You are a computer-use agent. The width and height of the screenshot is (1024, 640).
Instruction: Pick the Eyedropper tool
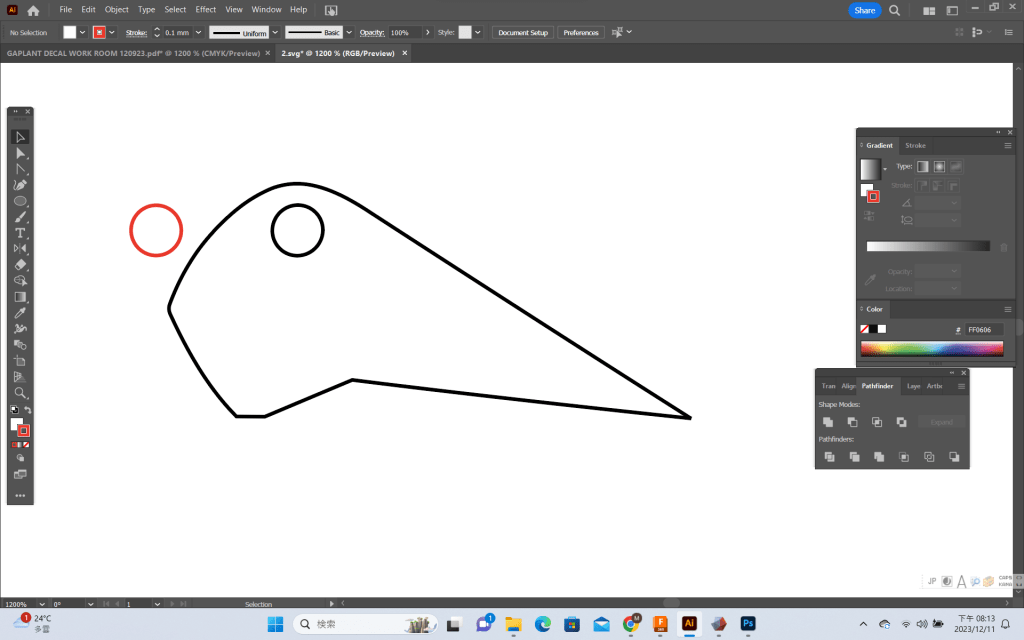pyautogui.click(x=20, y=313)
